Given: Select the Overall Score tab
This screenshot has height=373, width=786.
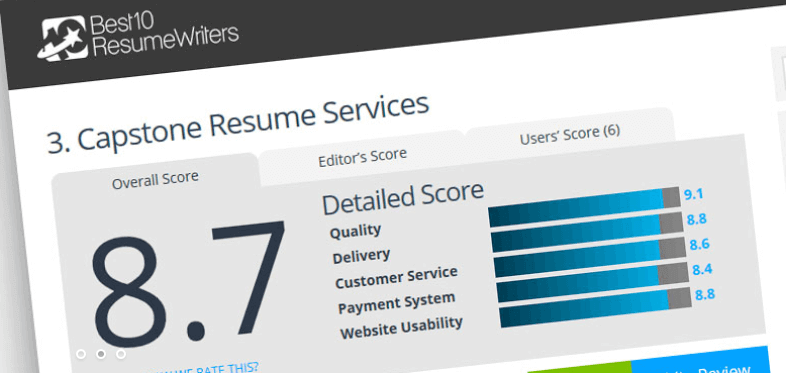Looking at the screenshot, I should (x=155, y=179).
